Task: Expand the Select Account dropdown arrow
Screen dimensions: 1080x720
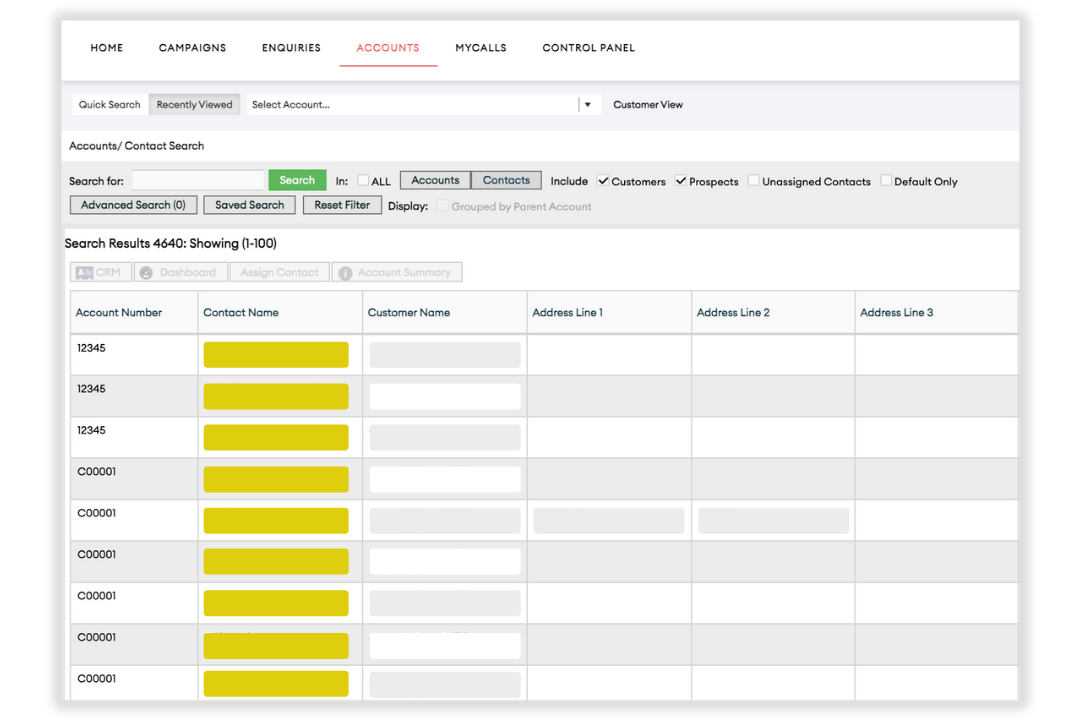Action: (x=588, y=104)
